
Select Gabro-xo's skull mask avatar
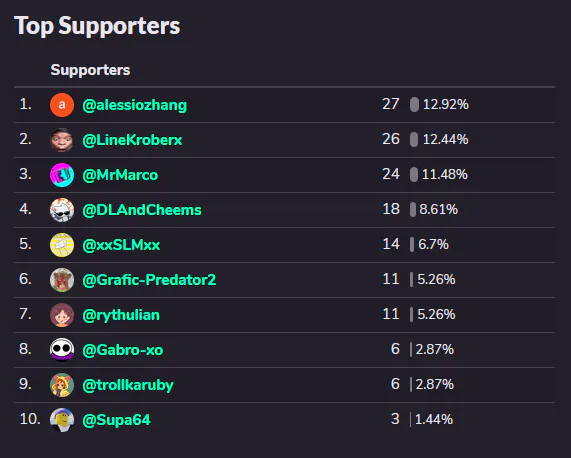pos(62,350)
